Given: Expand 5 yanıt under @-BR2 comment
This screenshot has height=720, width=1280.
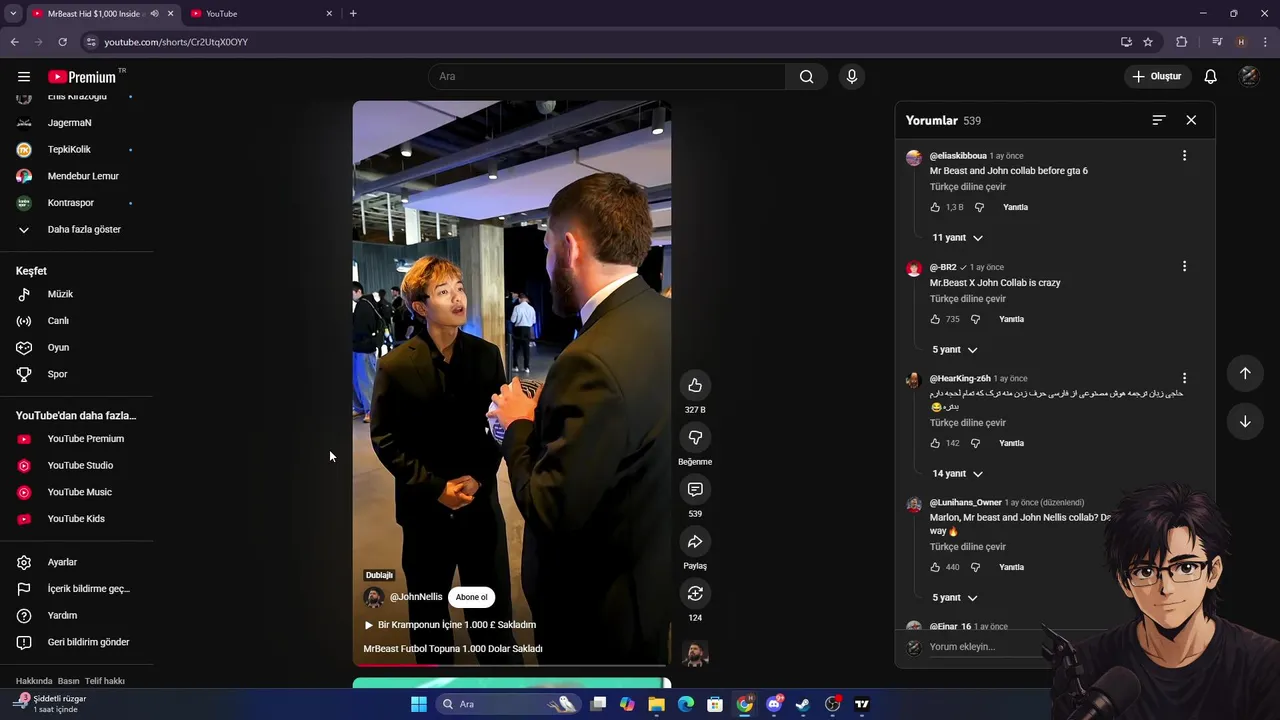Looking at the screenshot, I should coord(954,350).
